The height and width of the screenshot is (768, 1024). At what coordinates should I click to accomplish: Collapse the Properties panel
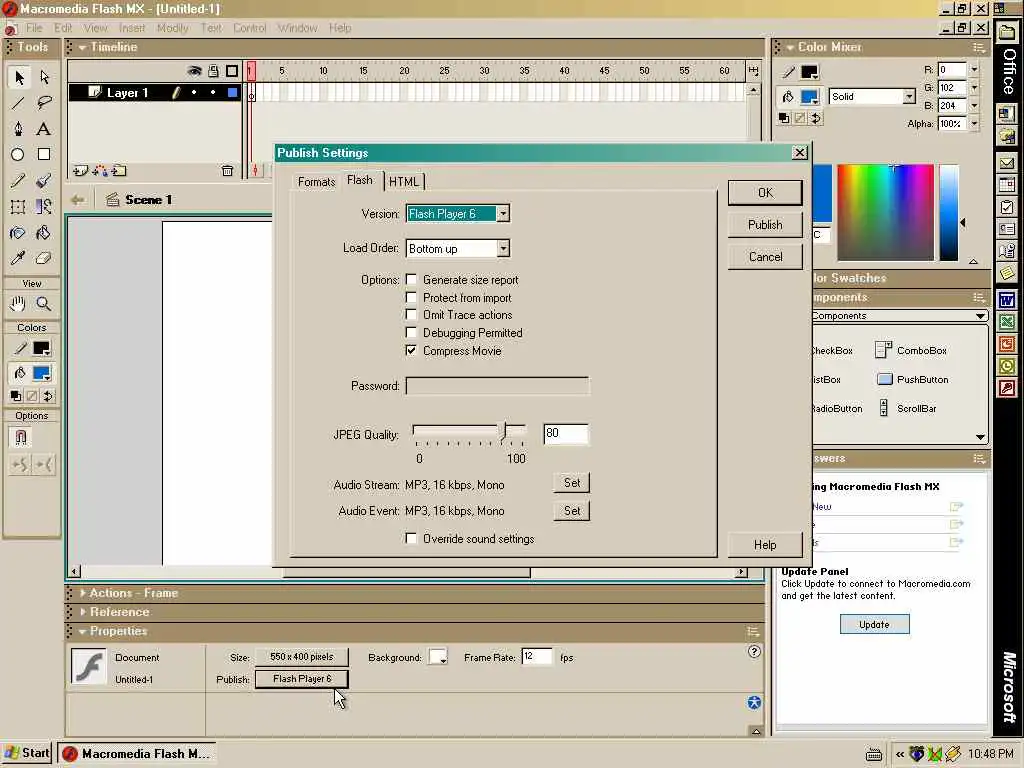82,632
